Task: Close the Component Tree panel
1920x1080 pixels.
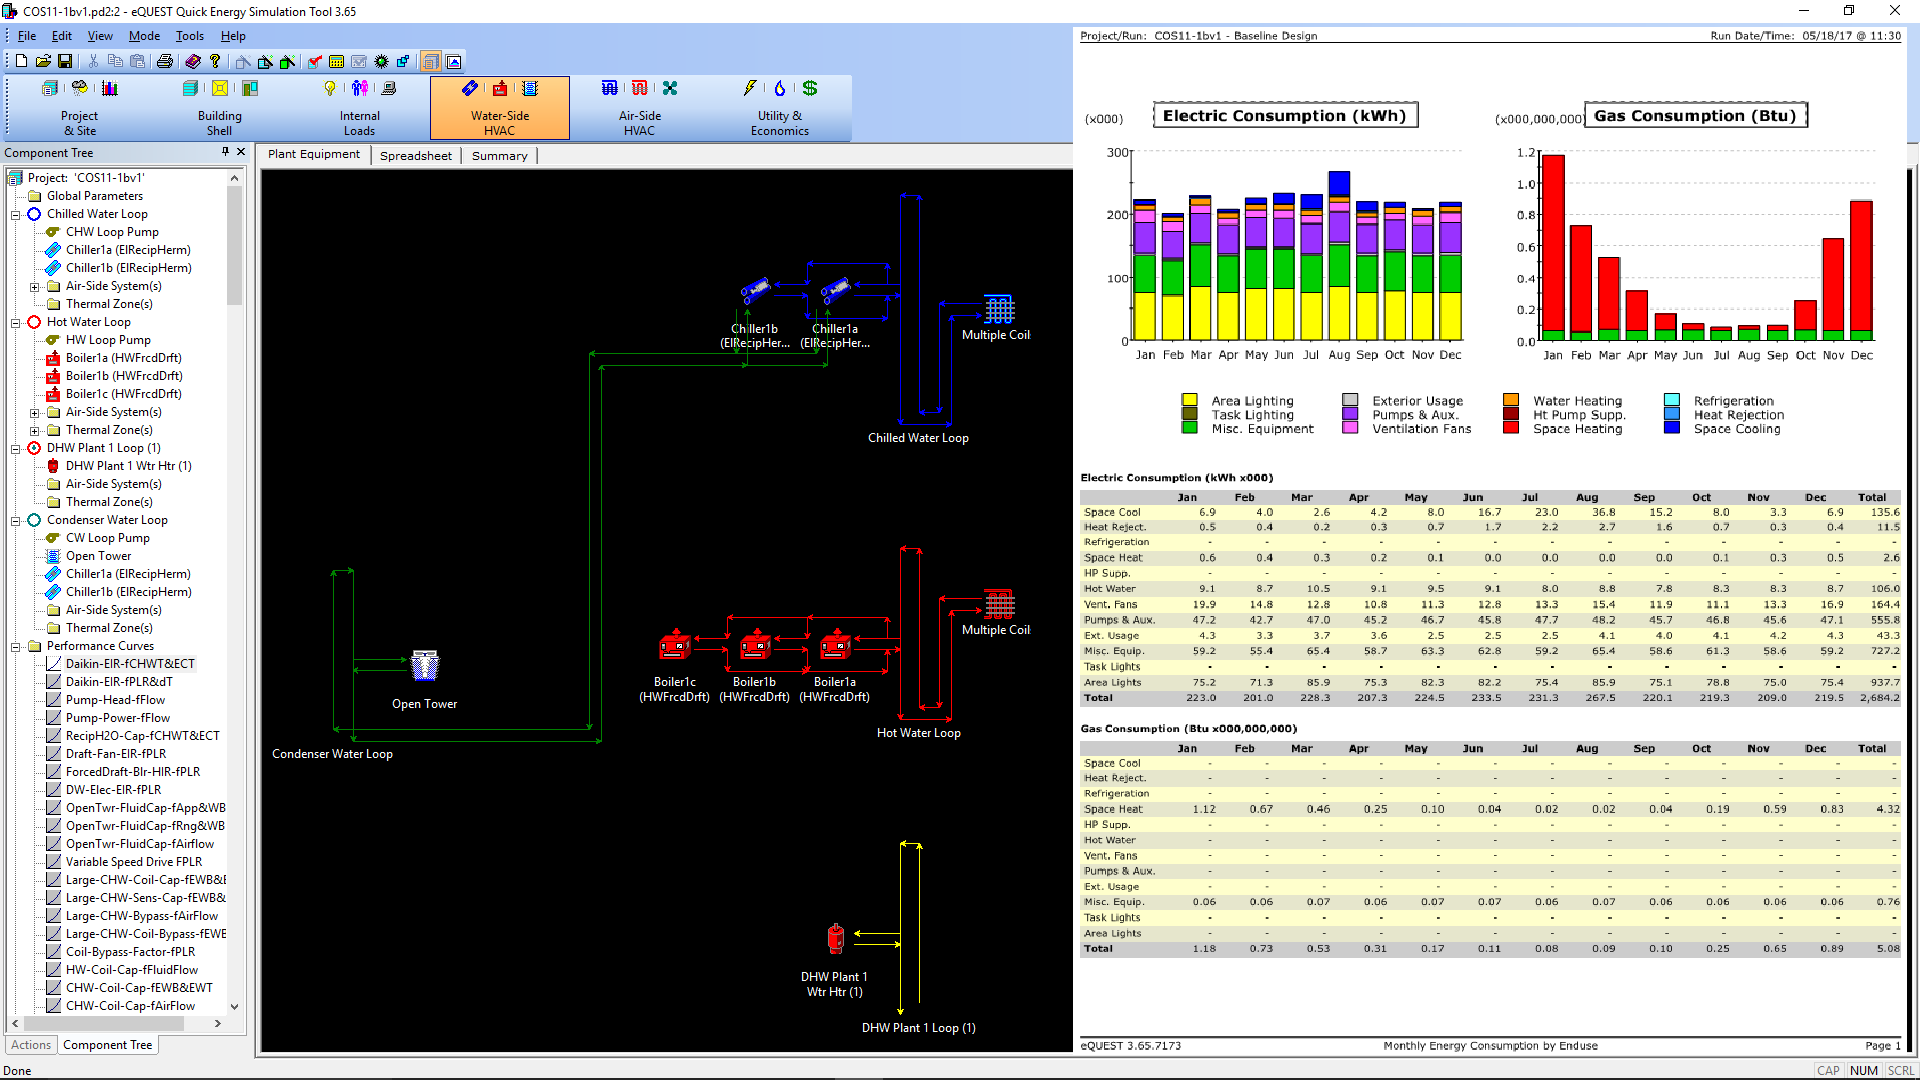Action: (x=241, y=152)
